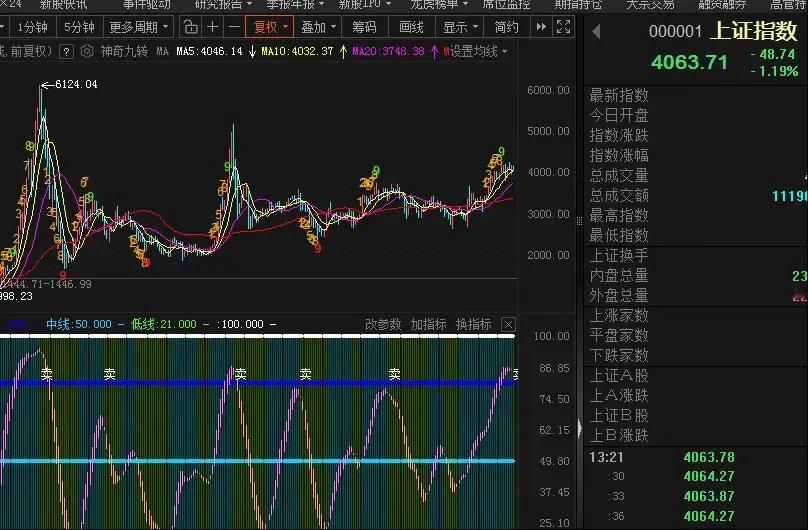Click the 6124.04 peak price label
Viewport: 808px width, 530px height.
click(76, 84)
